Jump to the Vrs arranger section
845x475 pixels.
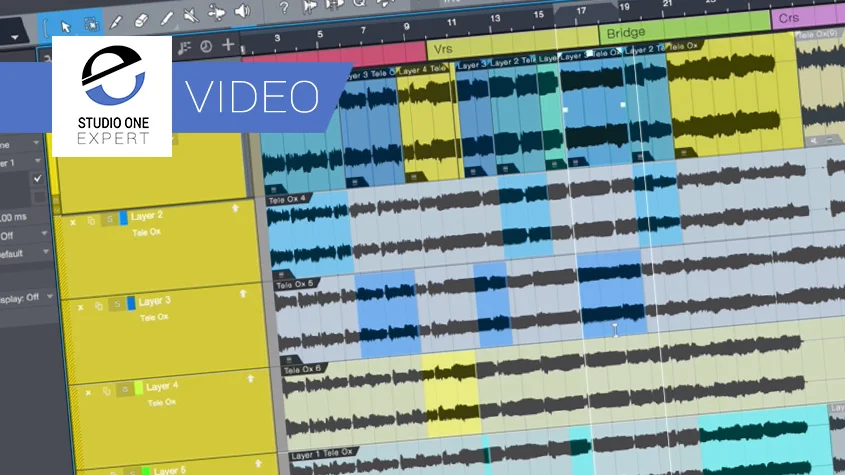point(512,44)
